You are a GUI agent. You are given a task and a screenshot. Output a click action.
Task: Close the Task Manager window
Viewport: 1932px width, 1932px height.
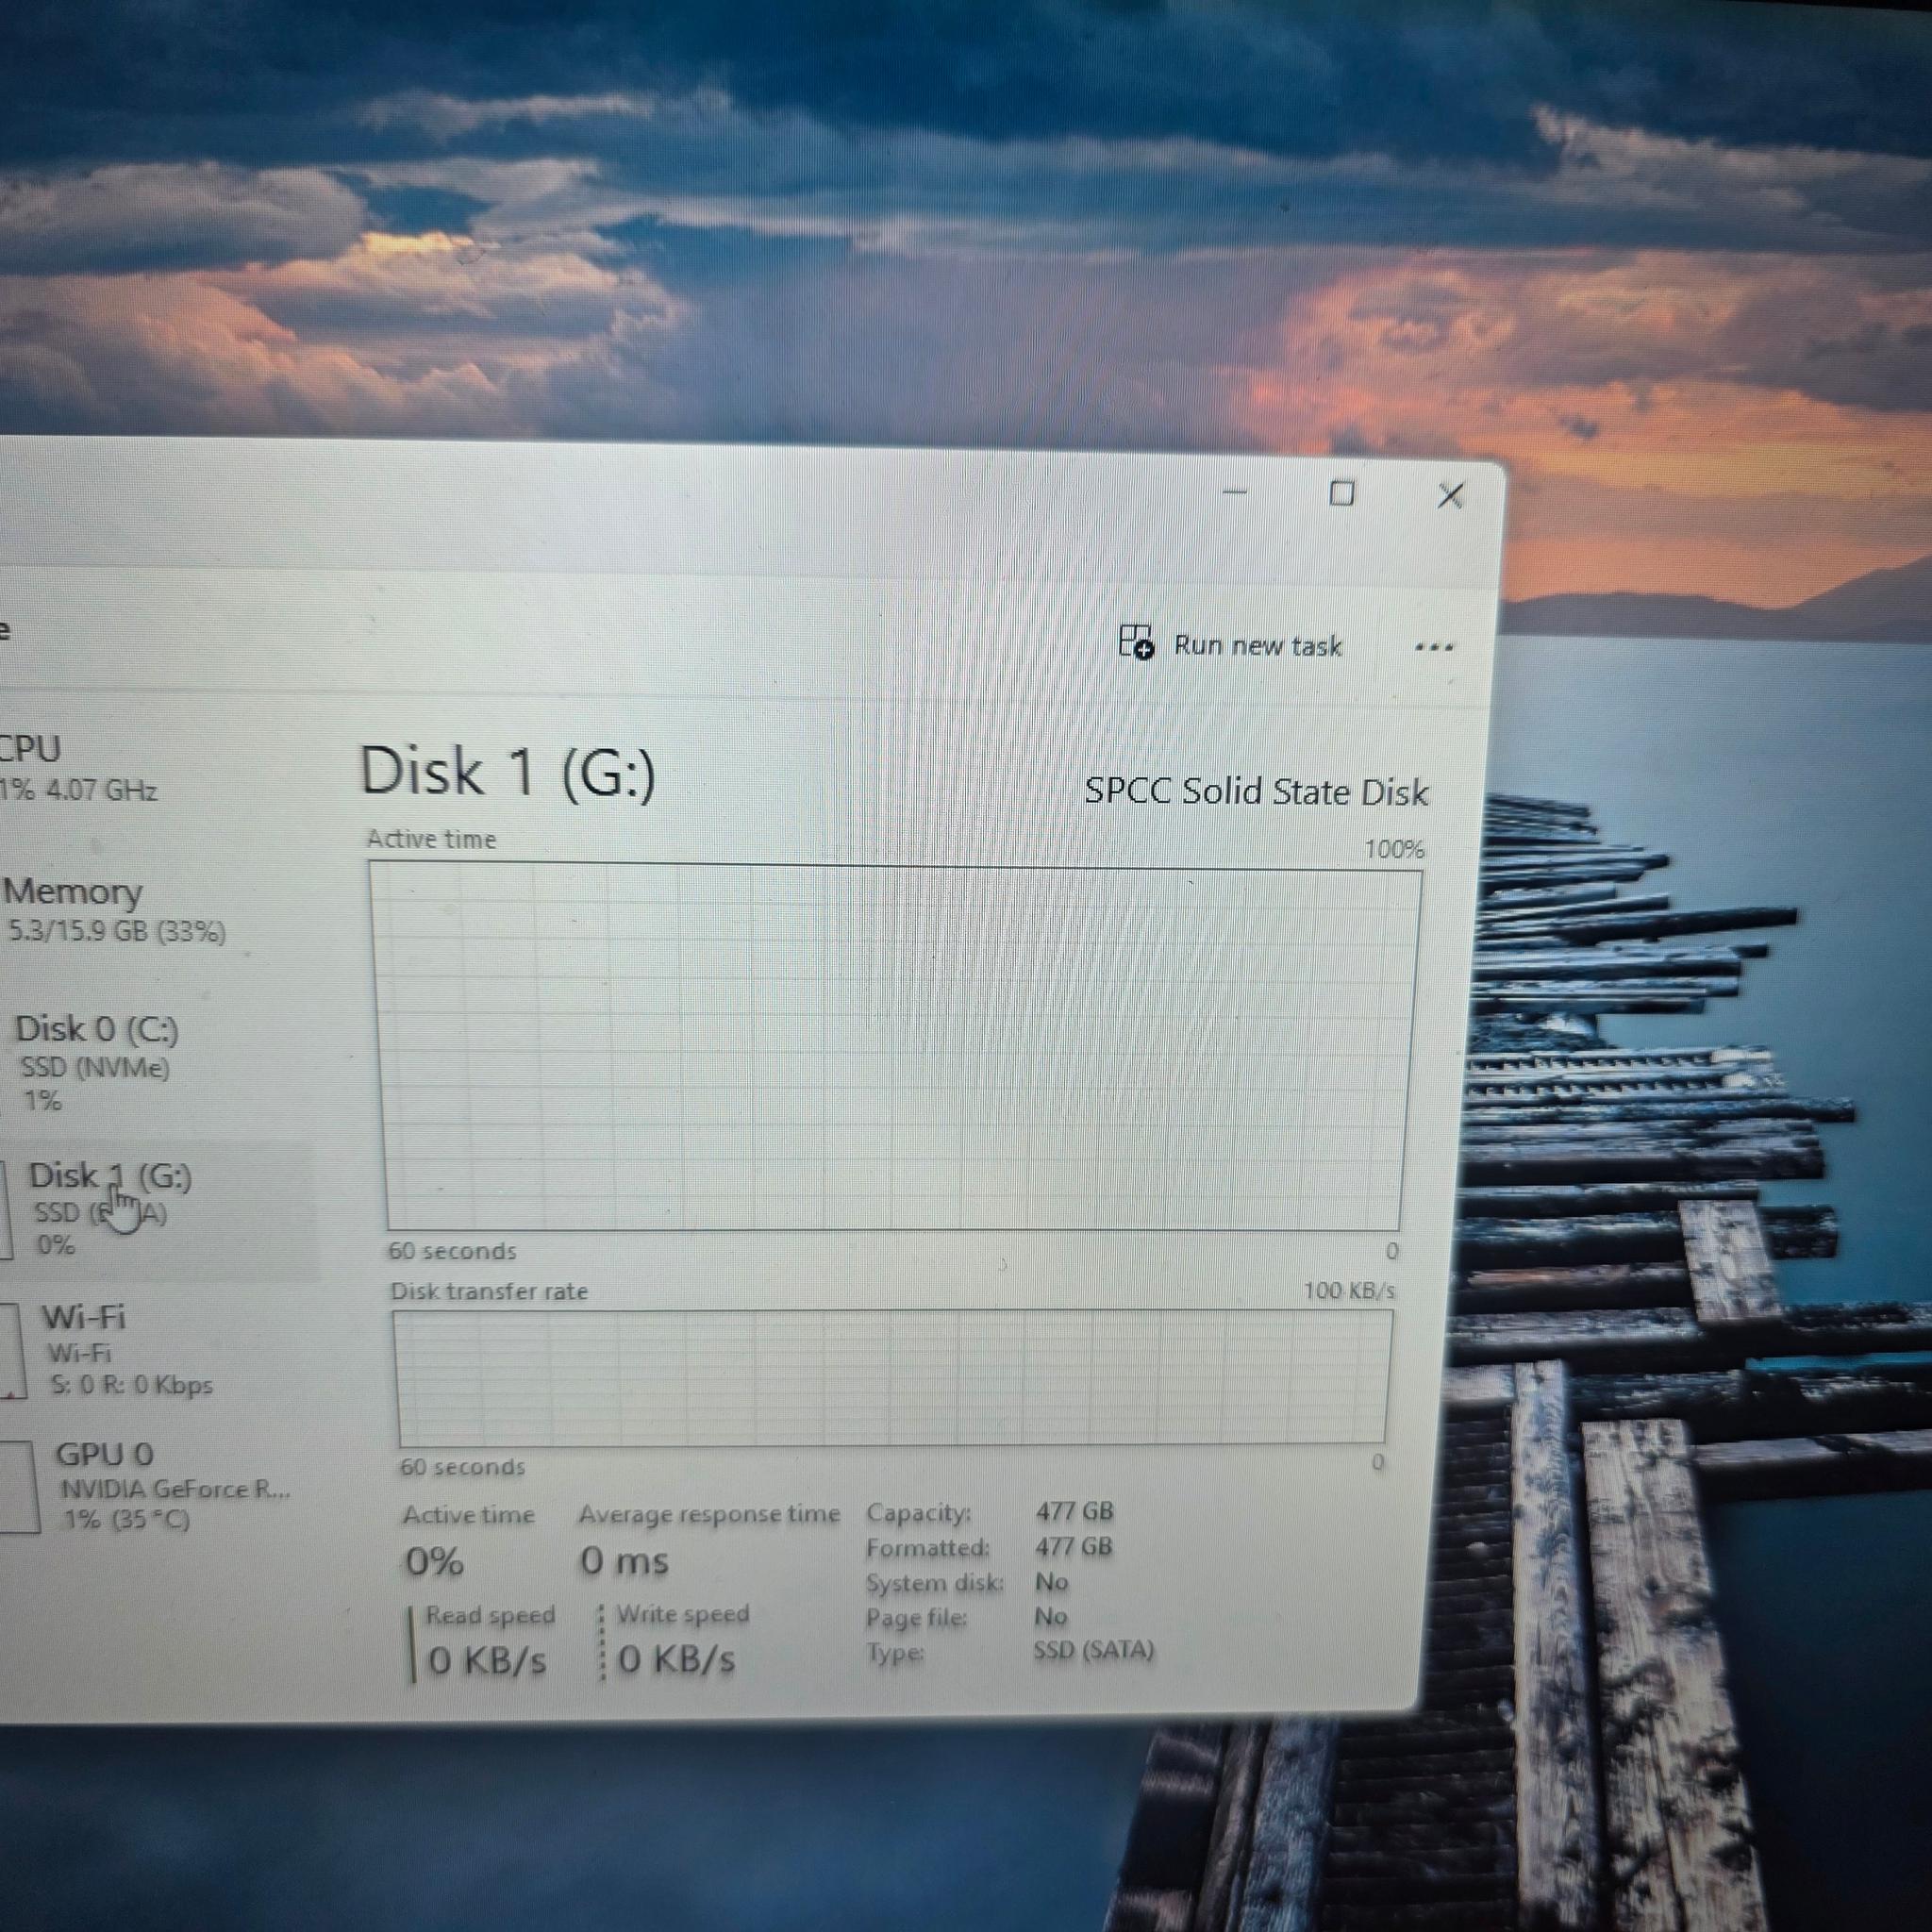[1450, 495]
